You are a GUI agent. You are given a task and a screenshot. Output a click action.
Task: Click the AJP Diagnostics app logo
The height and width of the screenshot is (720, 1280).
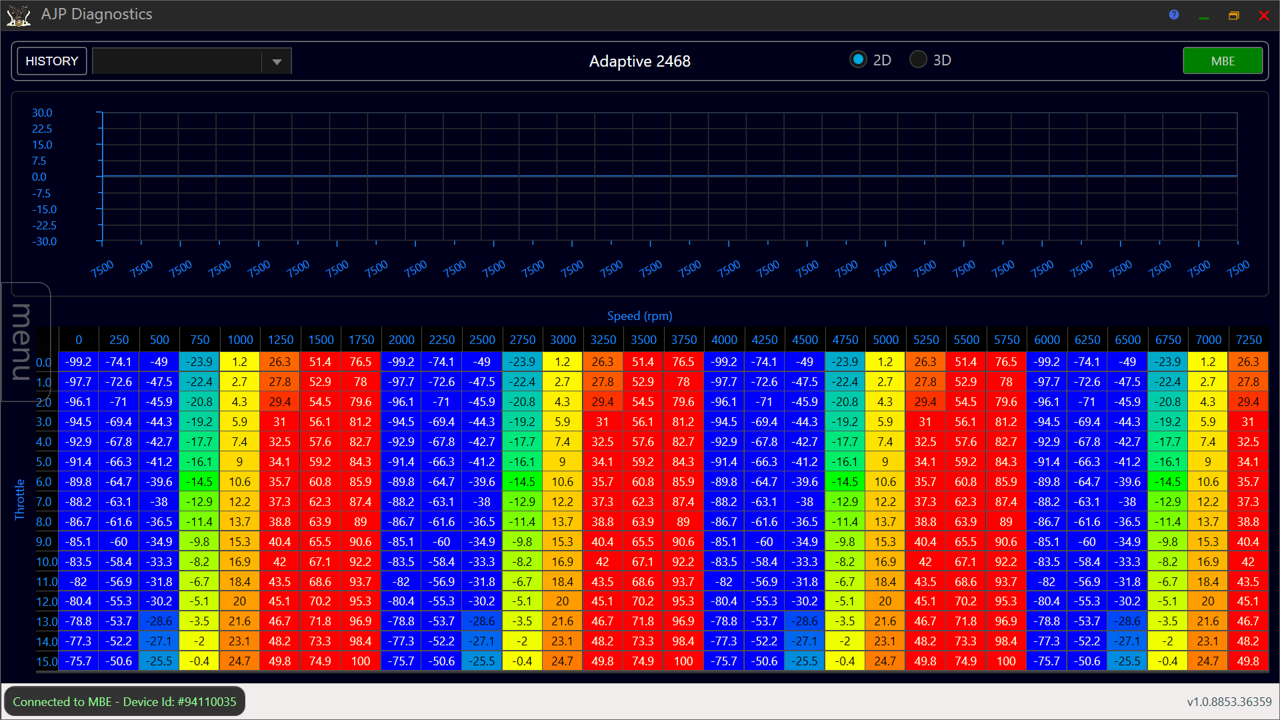point(18,15)
